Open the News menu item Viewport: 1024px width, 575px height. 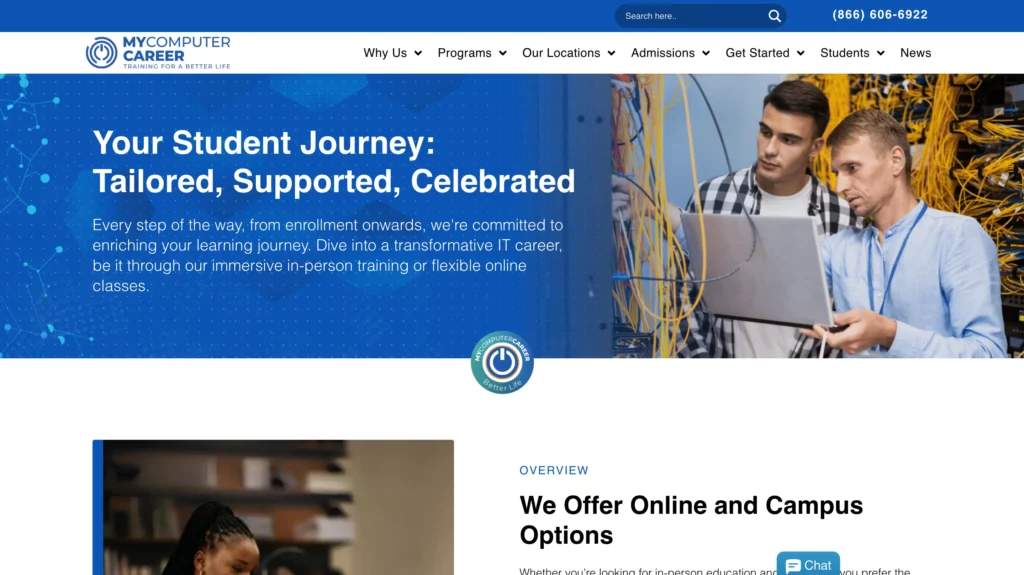(916, 53)
